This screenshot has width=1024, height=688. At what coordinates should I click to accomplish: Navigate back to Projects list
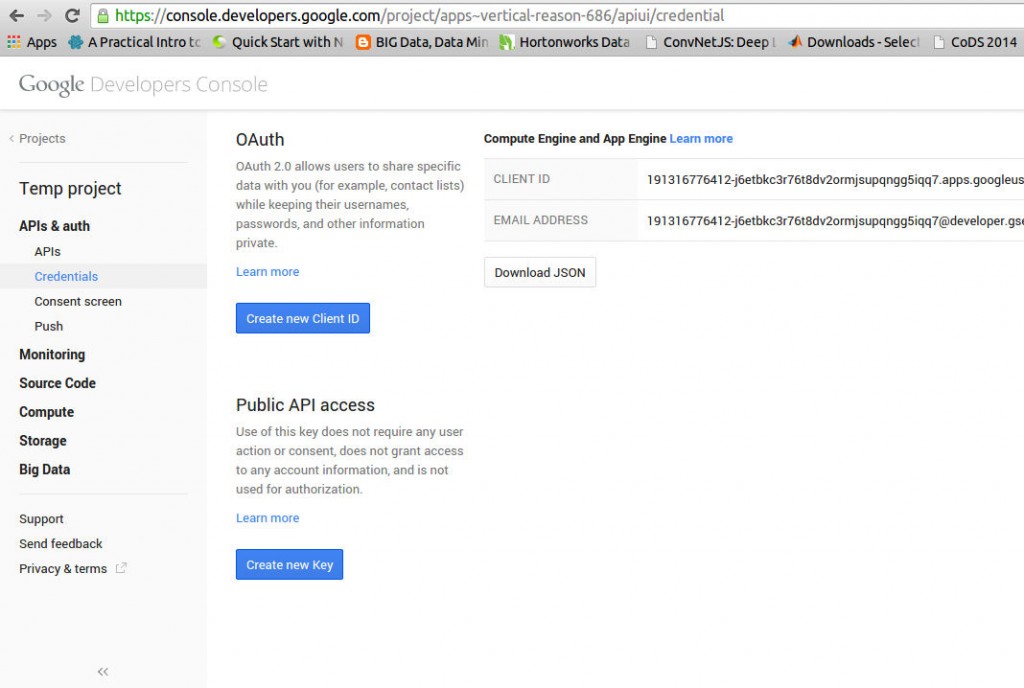(40, 138)
